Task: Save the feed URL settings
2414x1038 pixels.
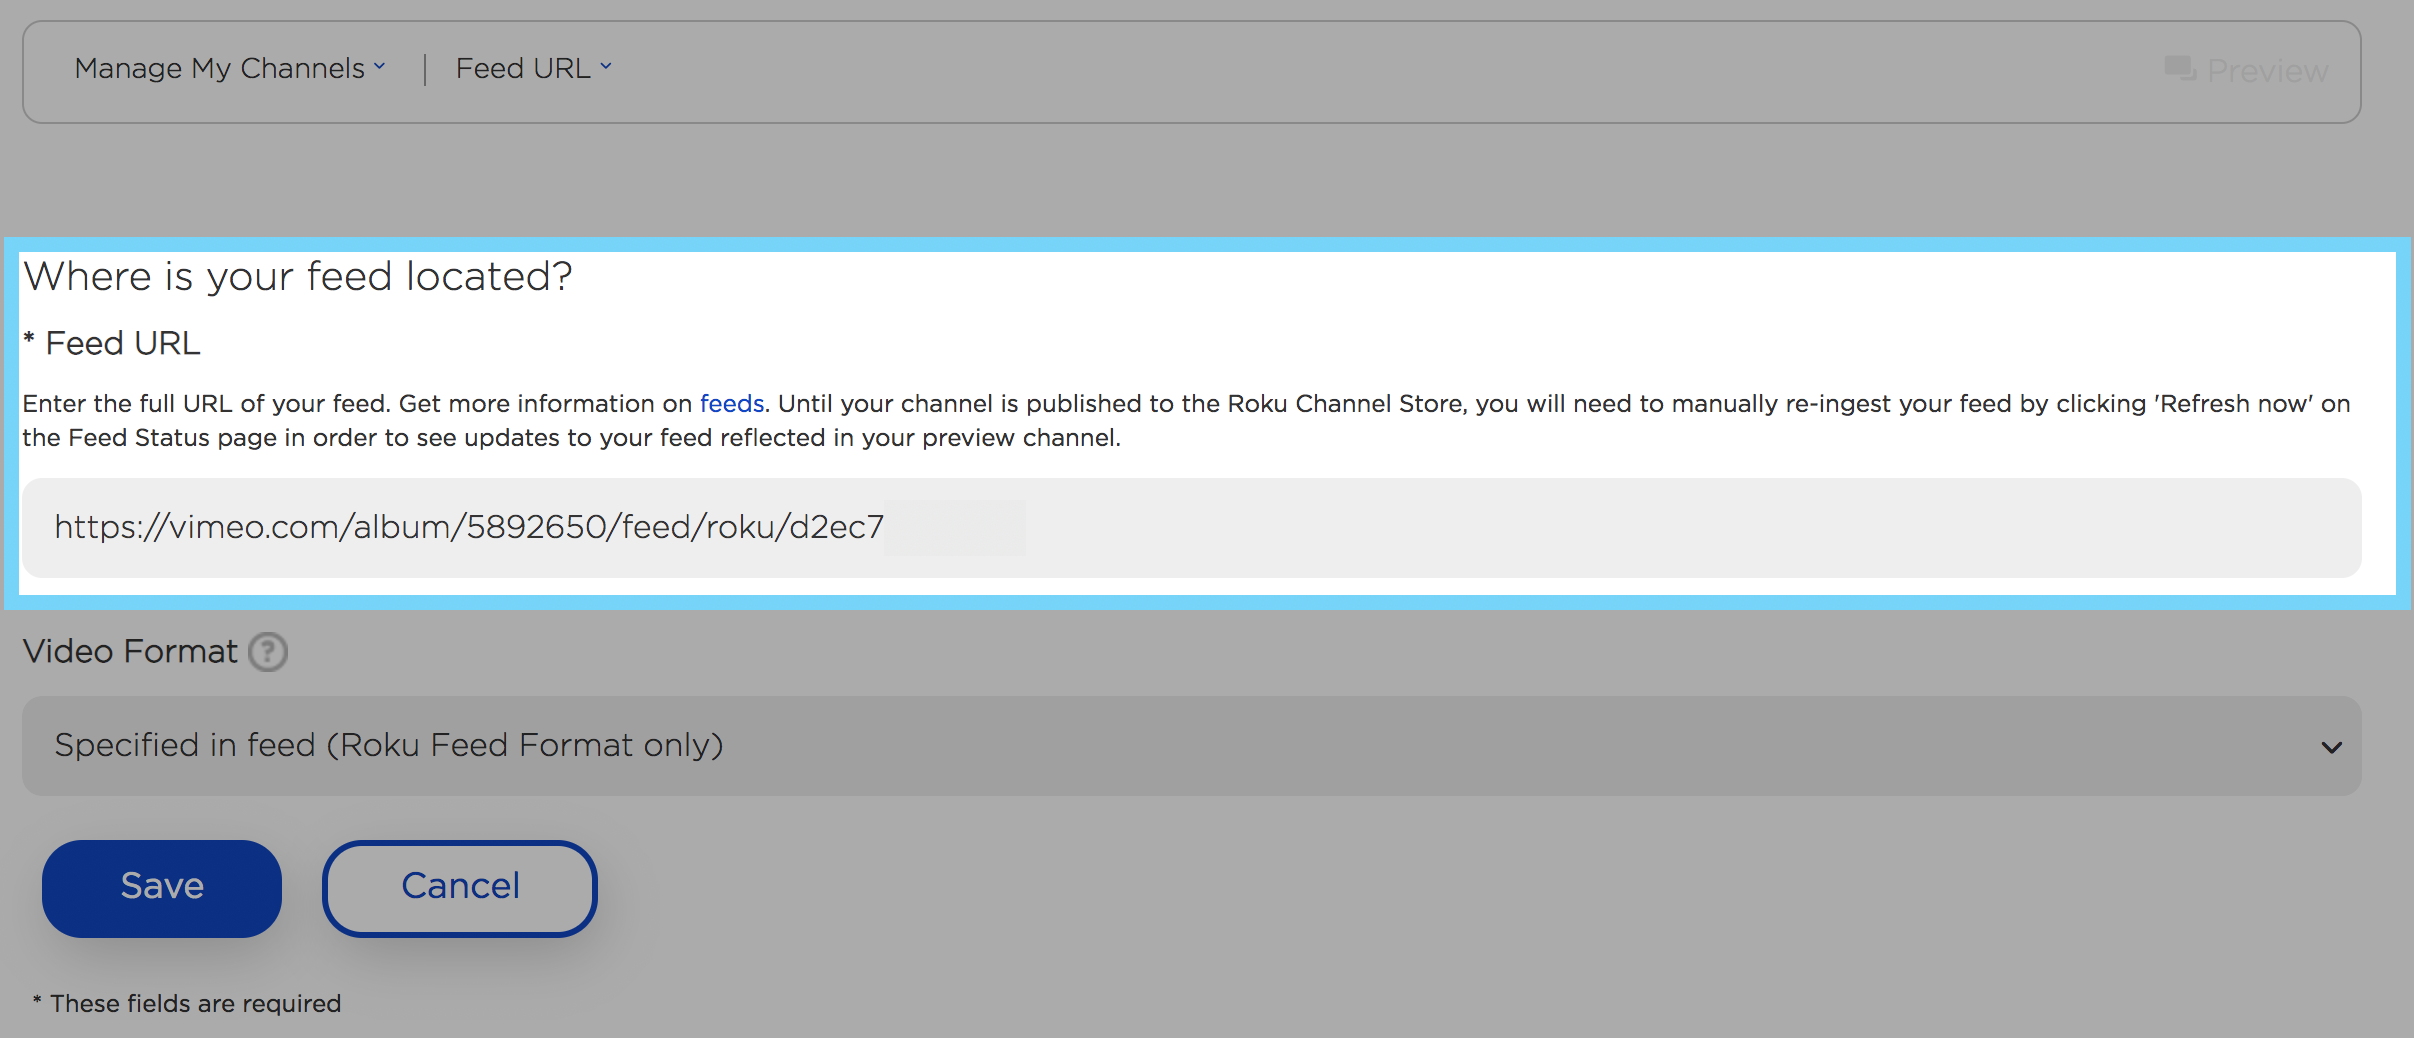Action: click(162, 888)
